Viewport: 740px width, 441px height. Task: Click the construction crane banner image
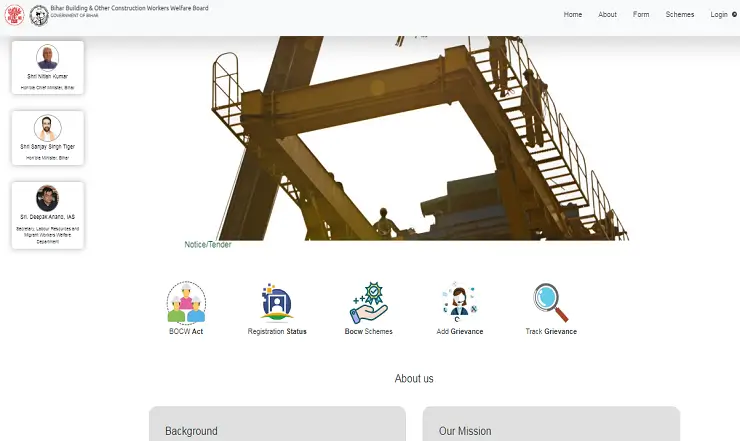[420, 140]
